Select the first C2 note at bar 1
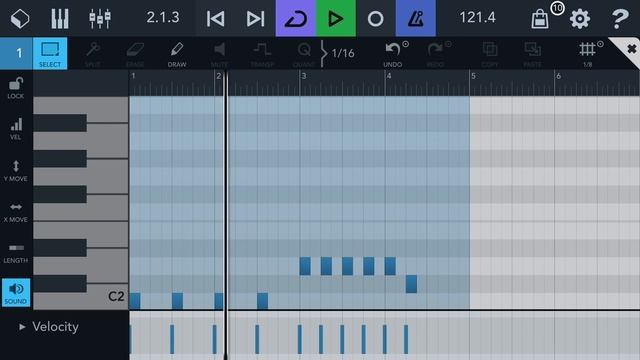Screen dimensions: 640x360 point(135,301)
